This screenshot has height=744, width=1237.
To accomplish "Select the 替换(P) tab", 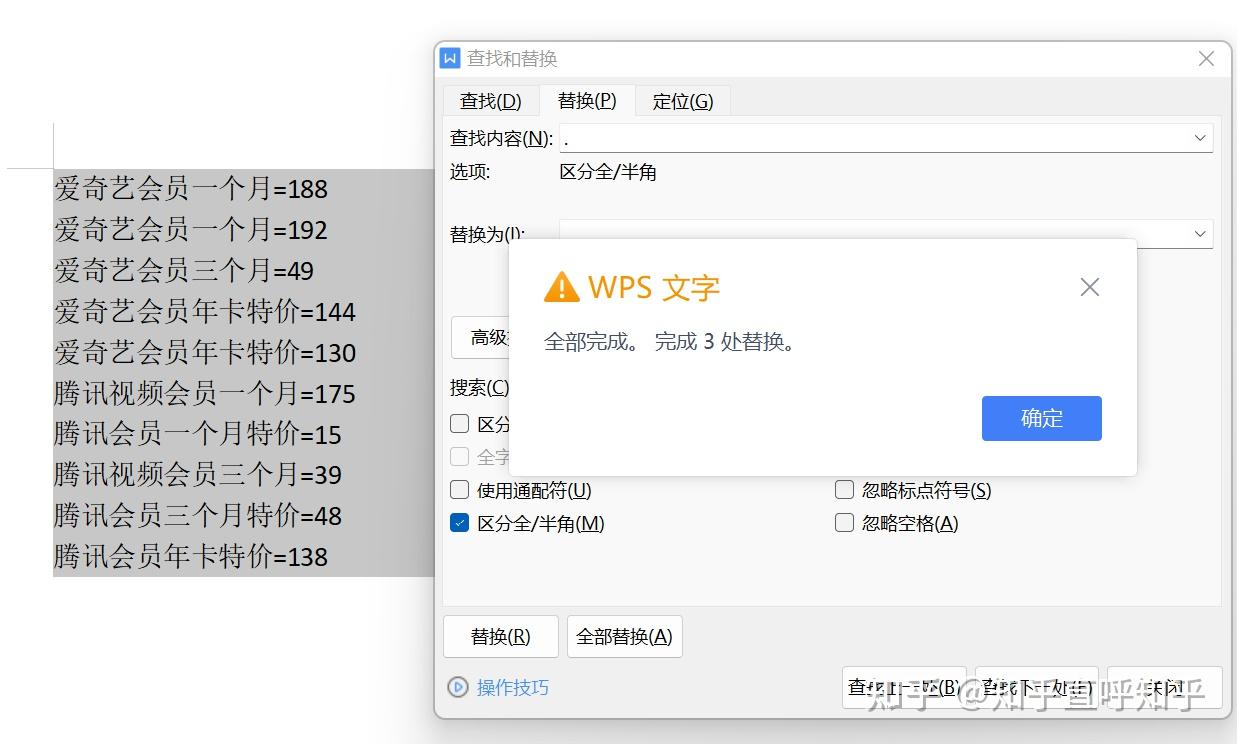I will (x=587, y=100).
